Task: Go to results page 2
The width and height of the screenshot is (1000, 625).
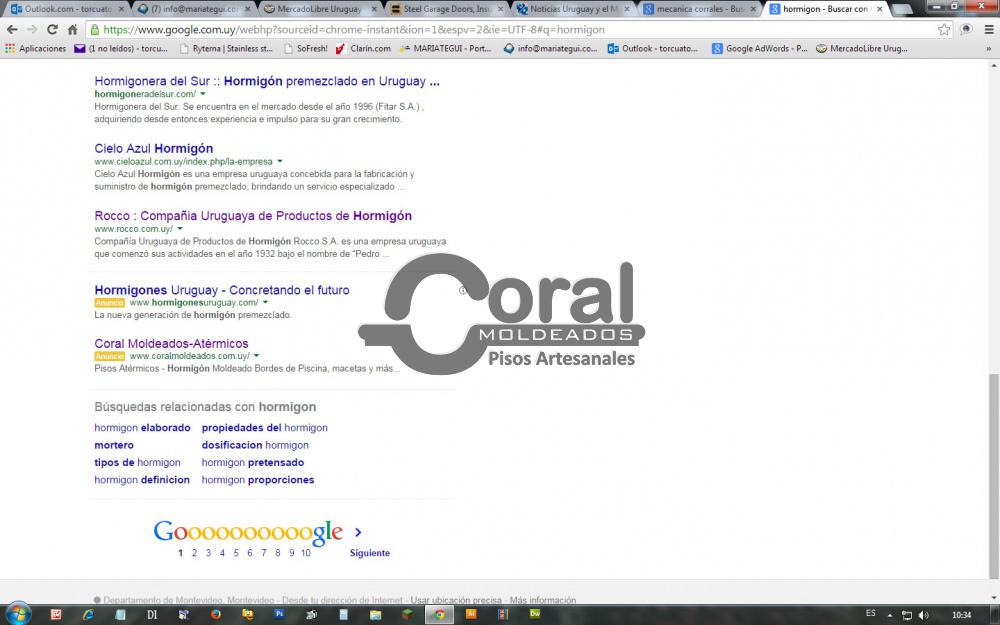Action: click(195, 553)
